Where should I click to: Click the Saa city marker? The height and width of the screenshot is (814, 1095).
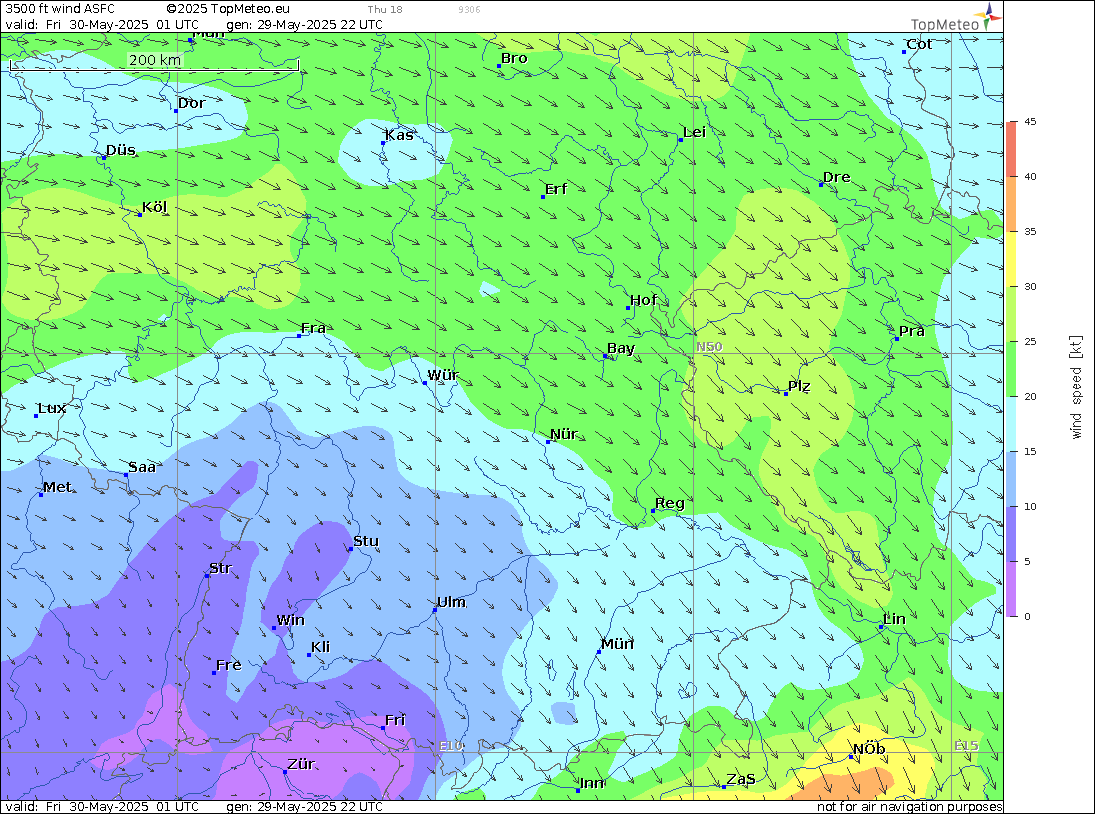[x=126, y=475]
